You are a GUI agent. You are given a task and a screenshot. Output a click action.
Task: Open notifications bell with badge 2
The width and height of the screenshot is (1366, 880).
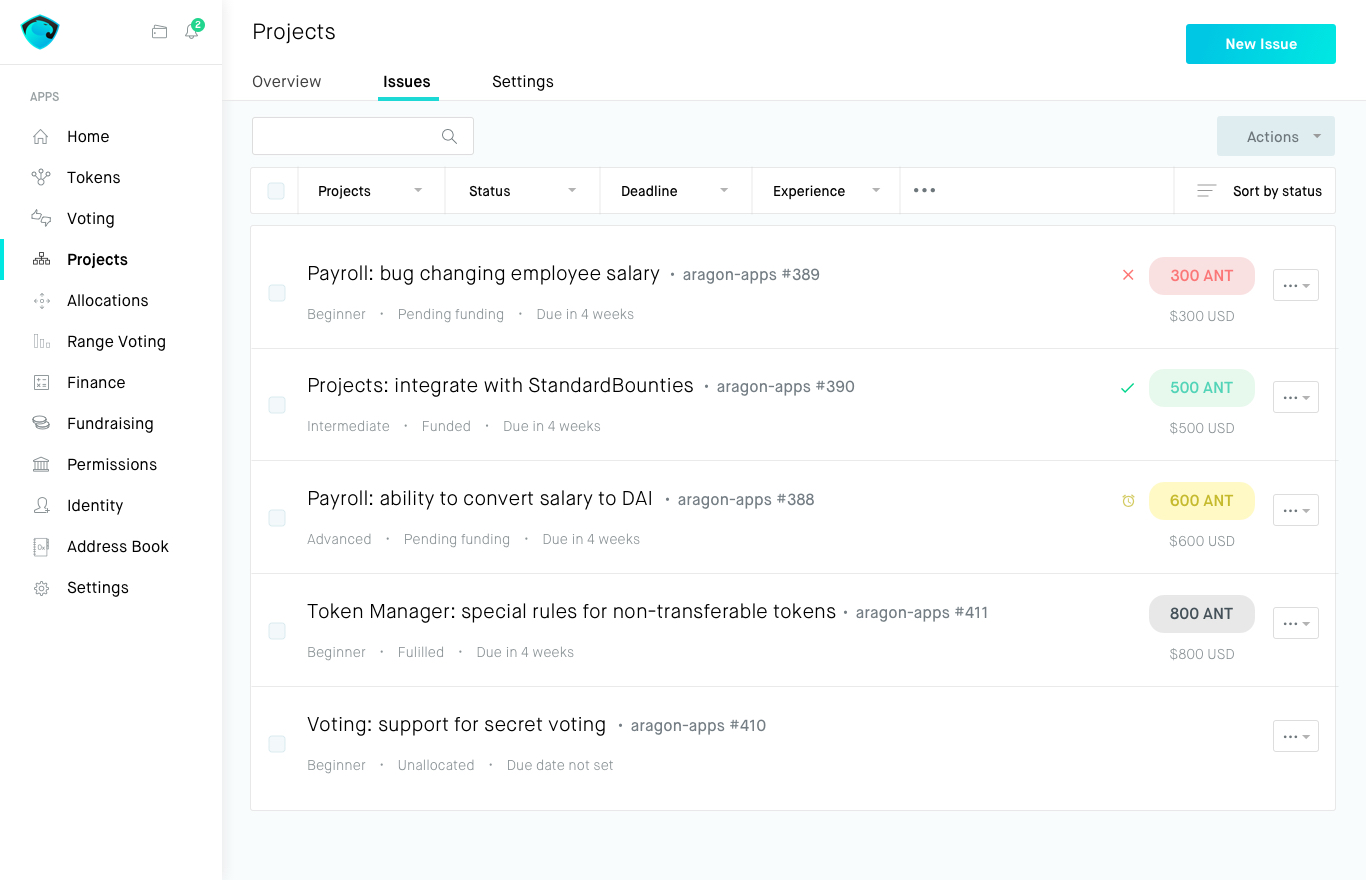[x=192, y=31]
